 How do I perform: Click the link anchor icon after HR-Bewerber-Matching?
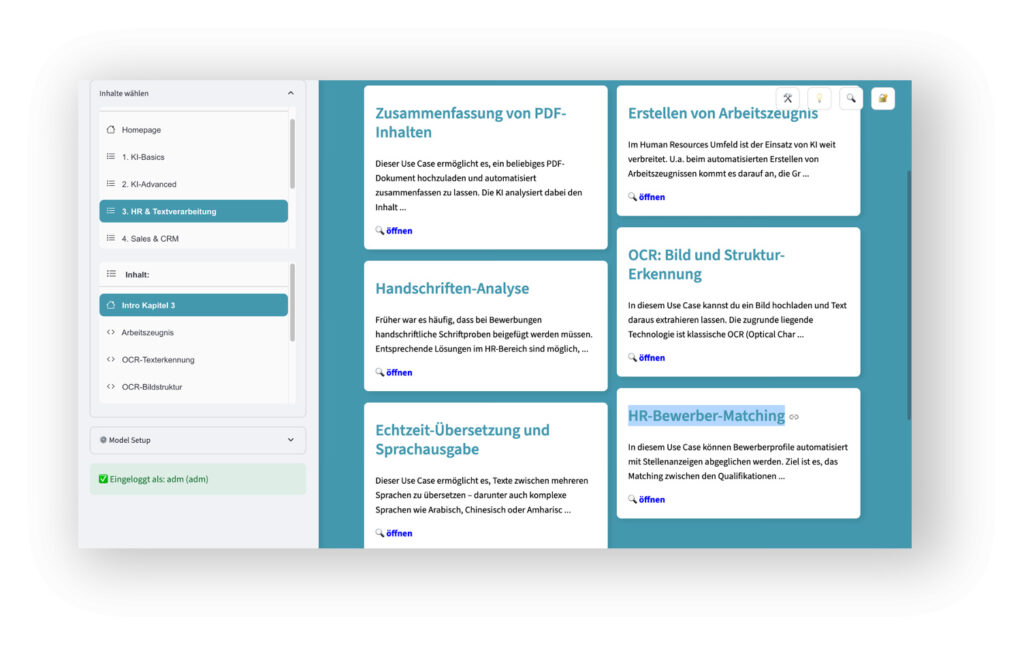[x=794, y=417]
